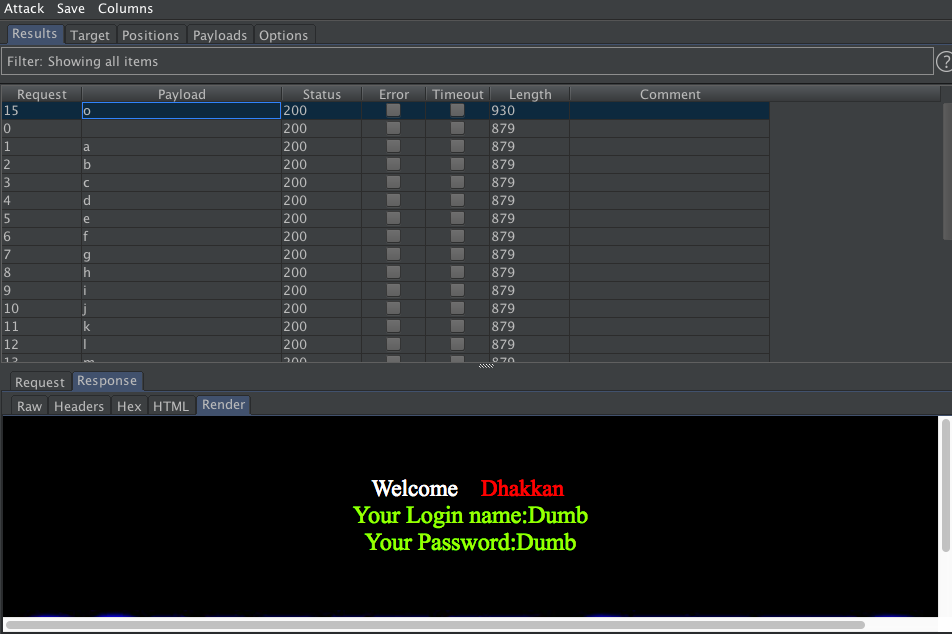Select the row with payload d
This screenshot has height=634, width=952.
386,200
